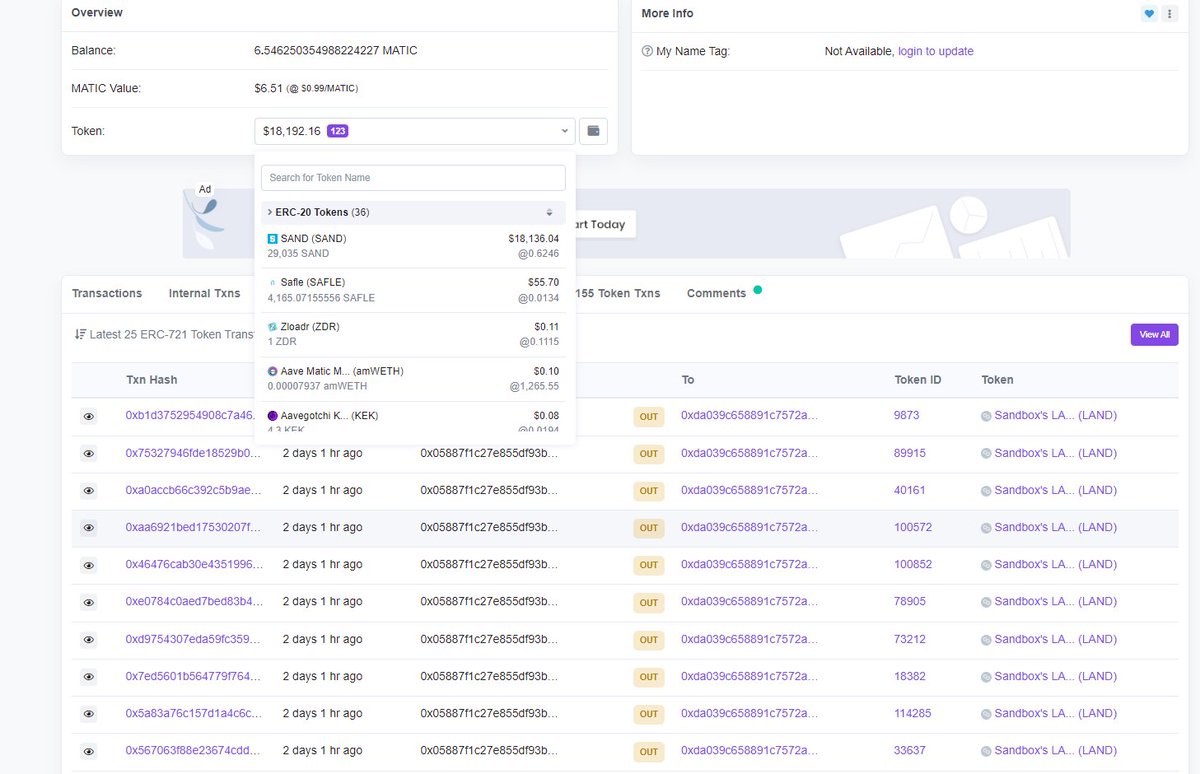
Task: Toggle eye preview for txn 0xe0784c0aed7bed83b4
Action: (x=89, y=602)
